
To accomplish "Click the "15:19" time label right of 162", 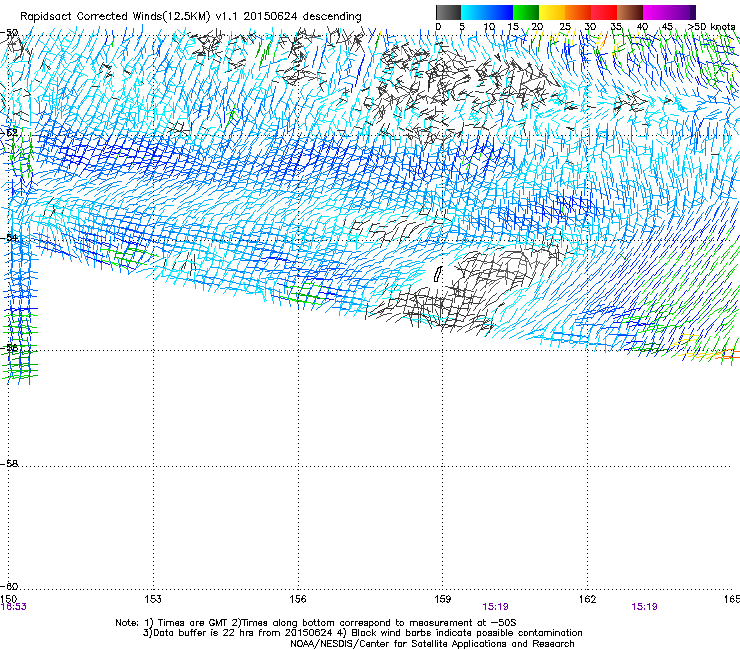I will 644,607.
